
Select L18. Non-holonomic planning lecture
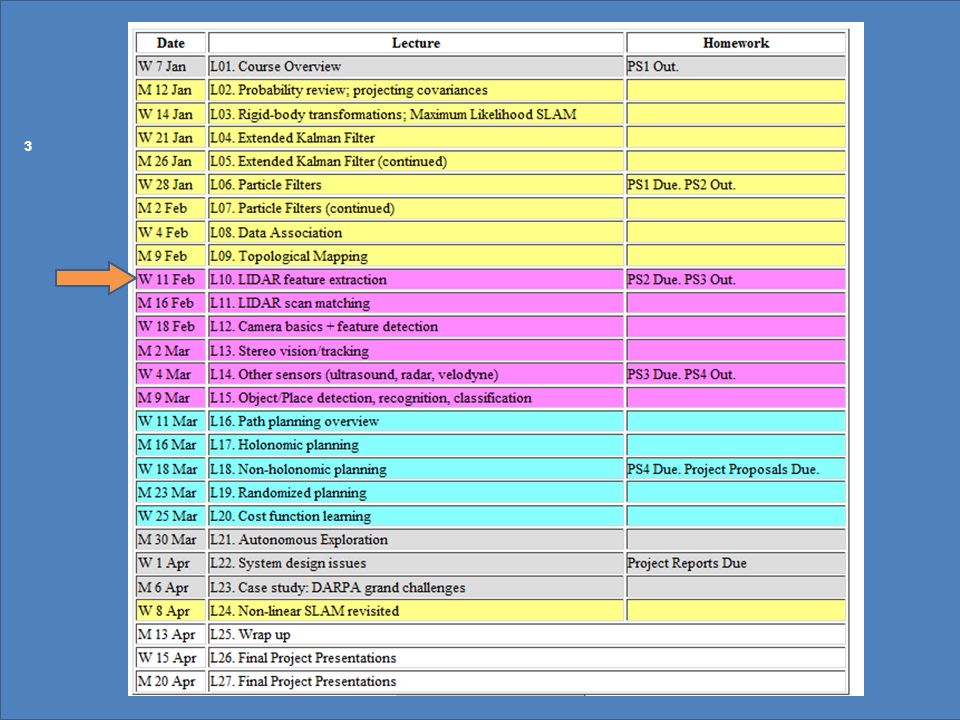point(416,469)
